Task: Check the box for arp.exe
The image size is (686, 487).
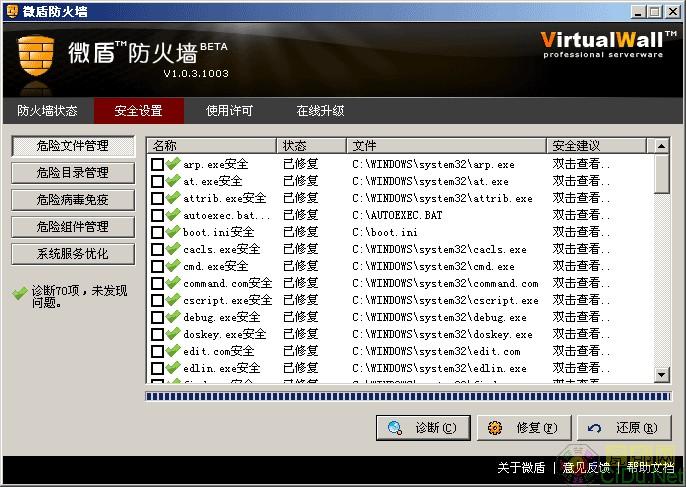Action: [x=157, y=165]
